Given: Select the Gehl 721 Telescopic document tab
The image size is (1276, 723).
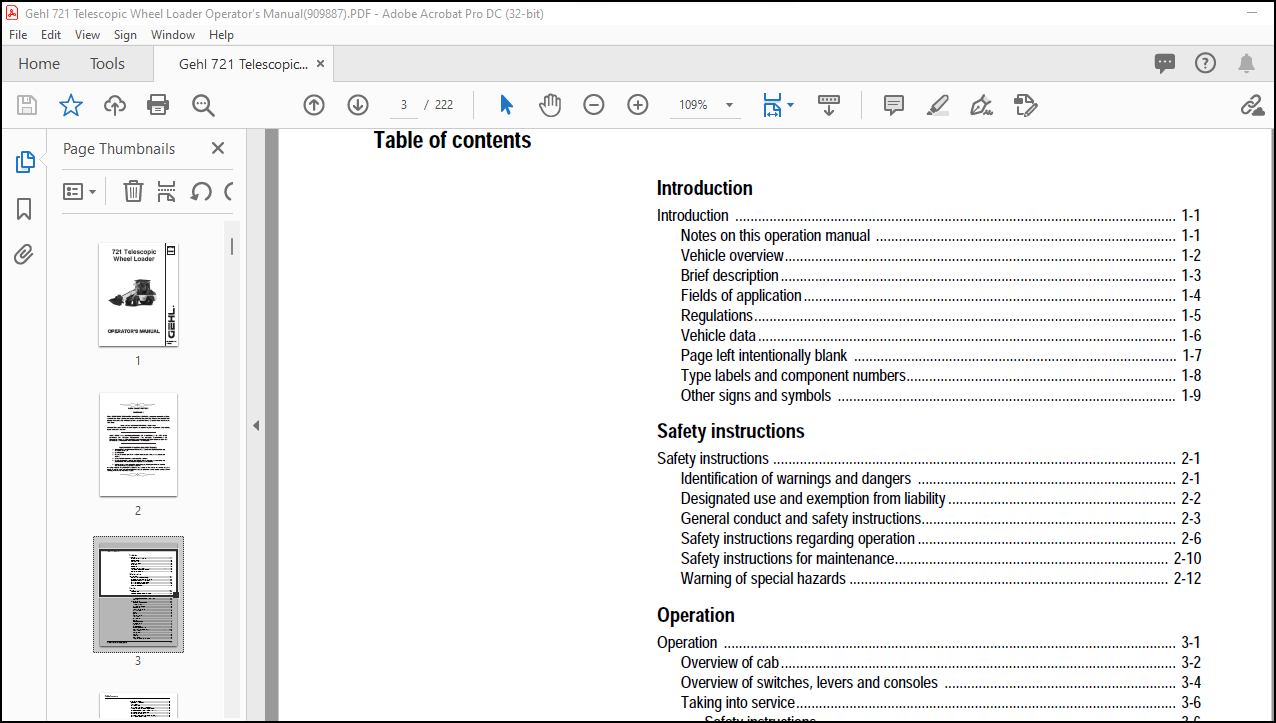Looking at the screenshot, I should (x=243, y=64).
